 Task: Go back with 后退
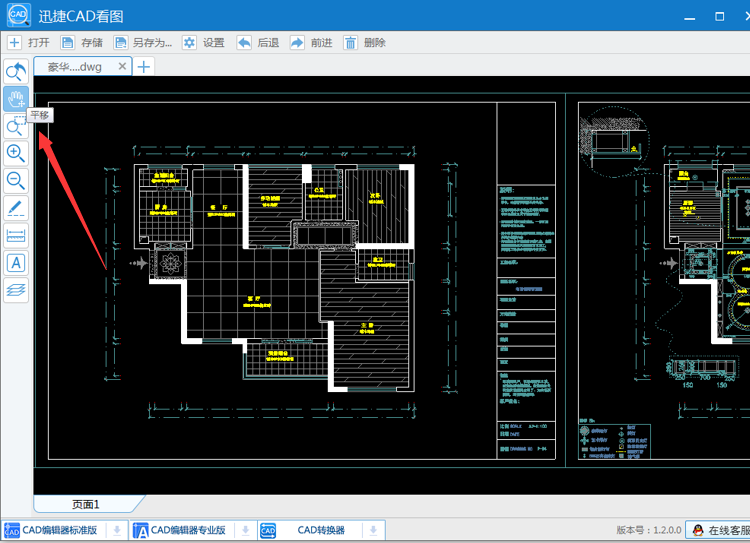coord(258,43)
